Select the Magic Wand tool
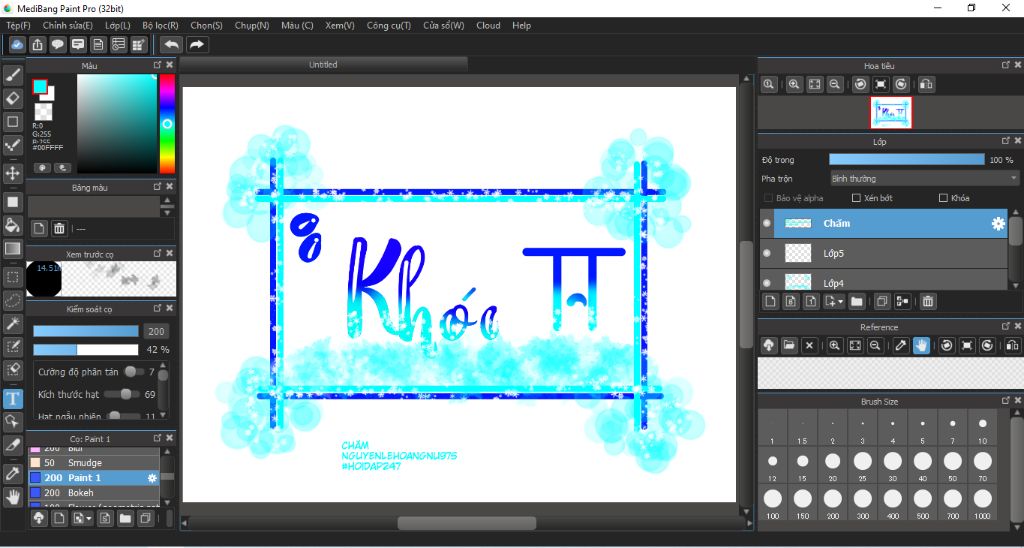 12,323
